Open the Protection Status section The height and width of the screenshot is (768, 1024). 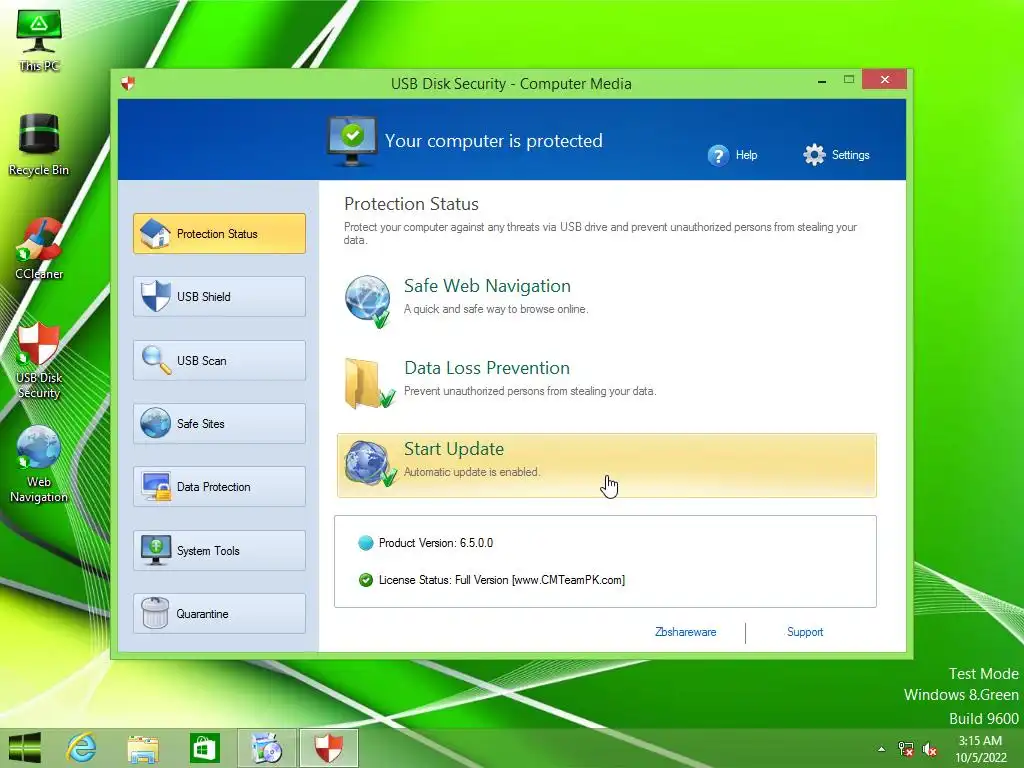click(x=219, y=233)
